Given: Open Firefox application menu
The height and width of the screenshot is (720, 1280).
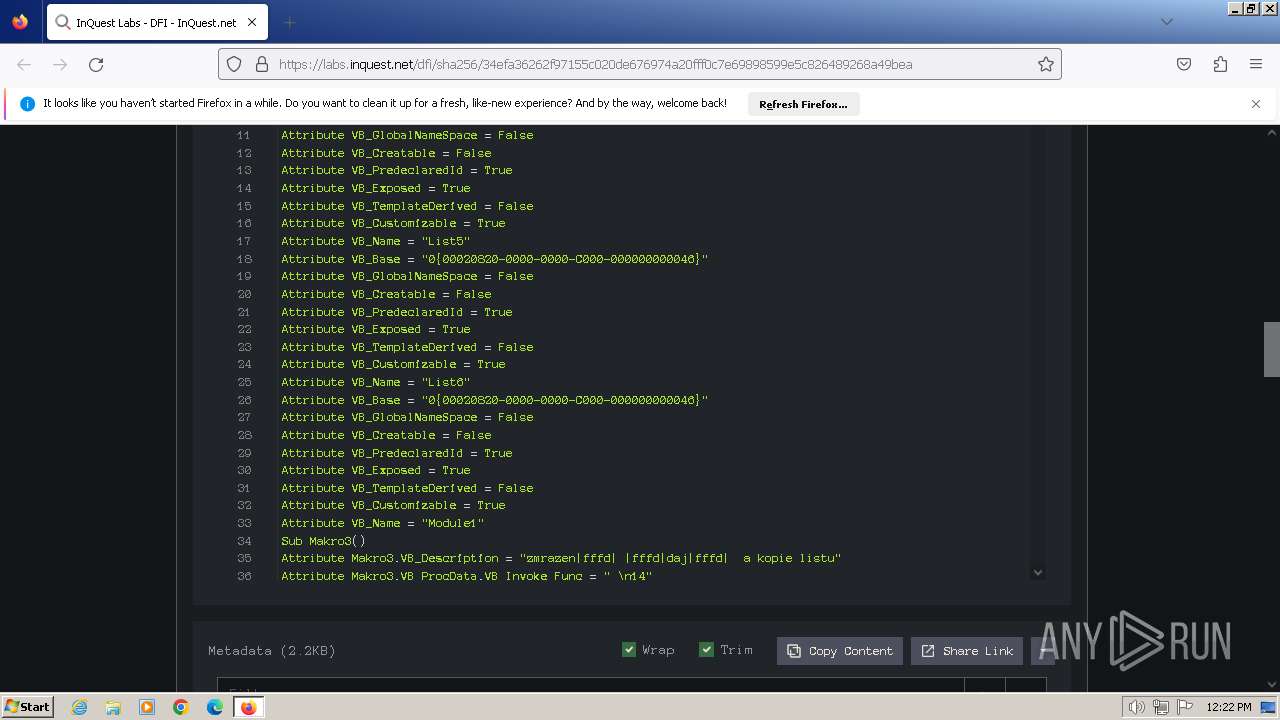Looking at the screenshot, I should [1256, 64].
